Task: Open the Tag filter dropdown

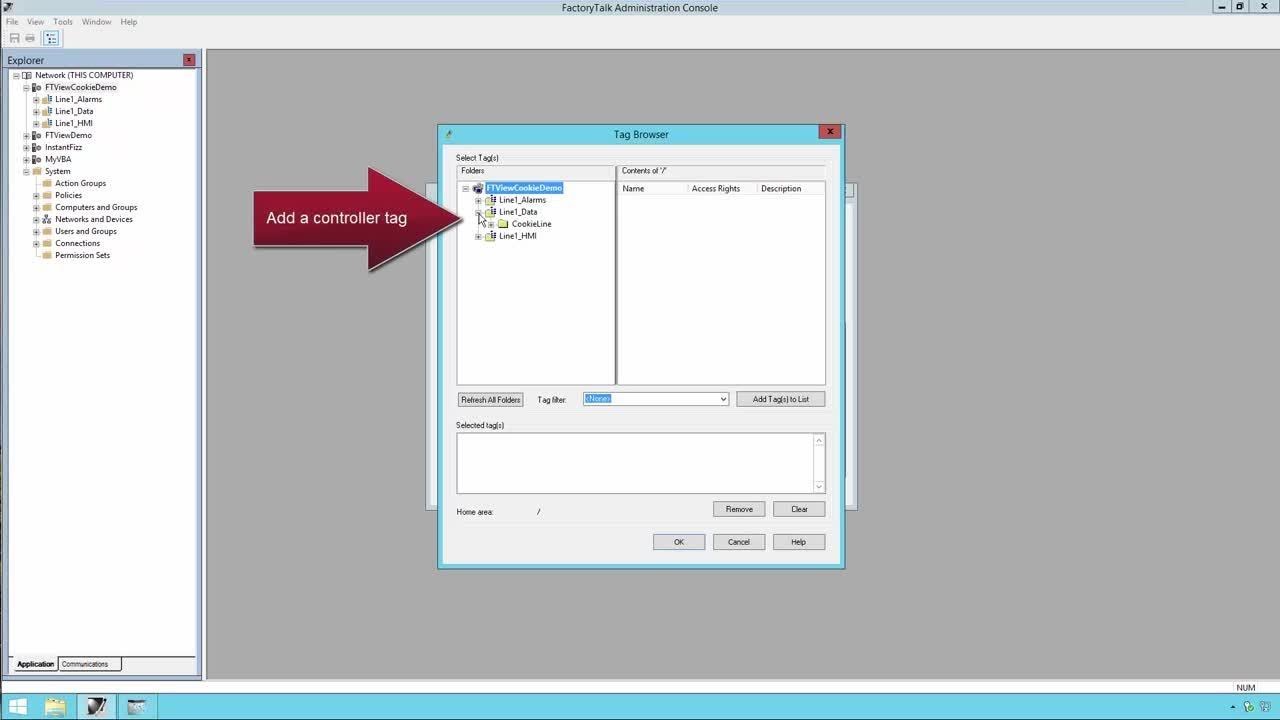Action: [723, 399]
